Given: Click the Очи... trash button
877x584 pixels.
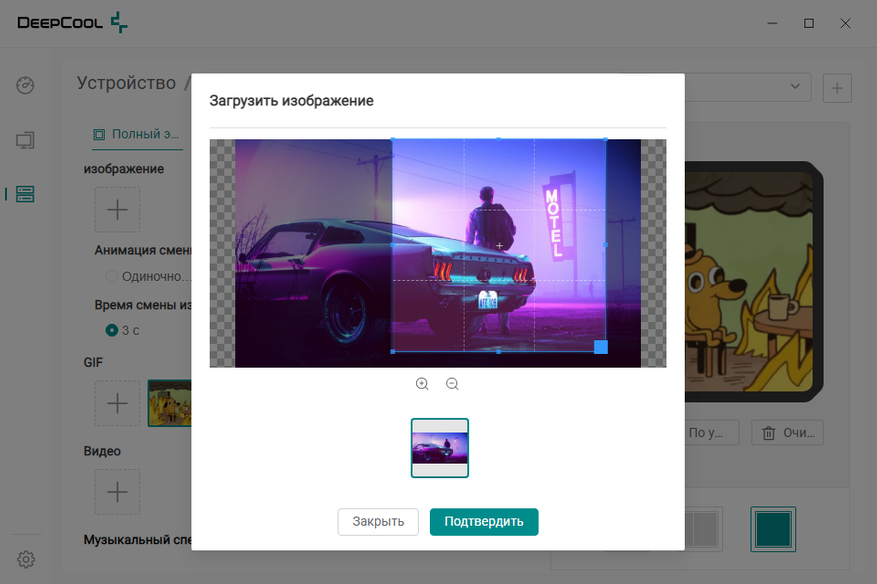Looking at the screenshot, I should pos(787,432).
